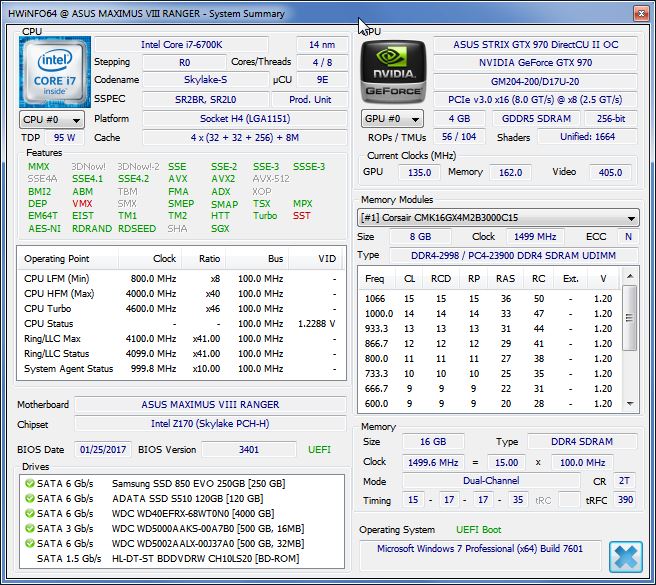The image size is (656, 585).
Task: Close the HWiNFO64 window via title bar X
Action: pos(641,14)
